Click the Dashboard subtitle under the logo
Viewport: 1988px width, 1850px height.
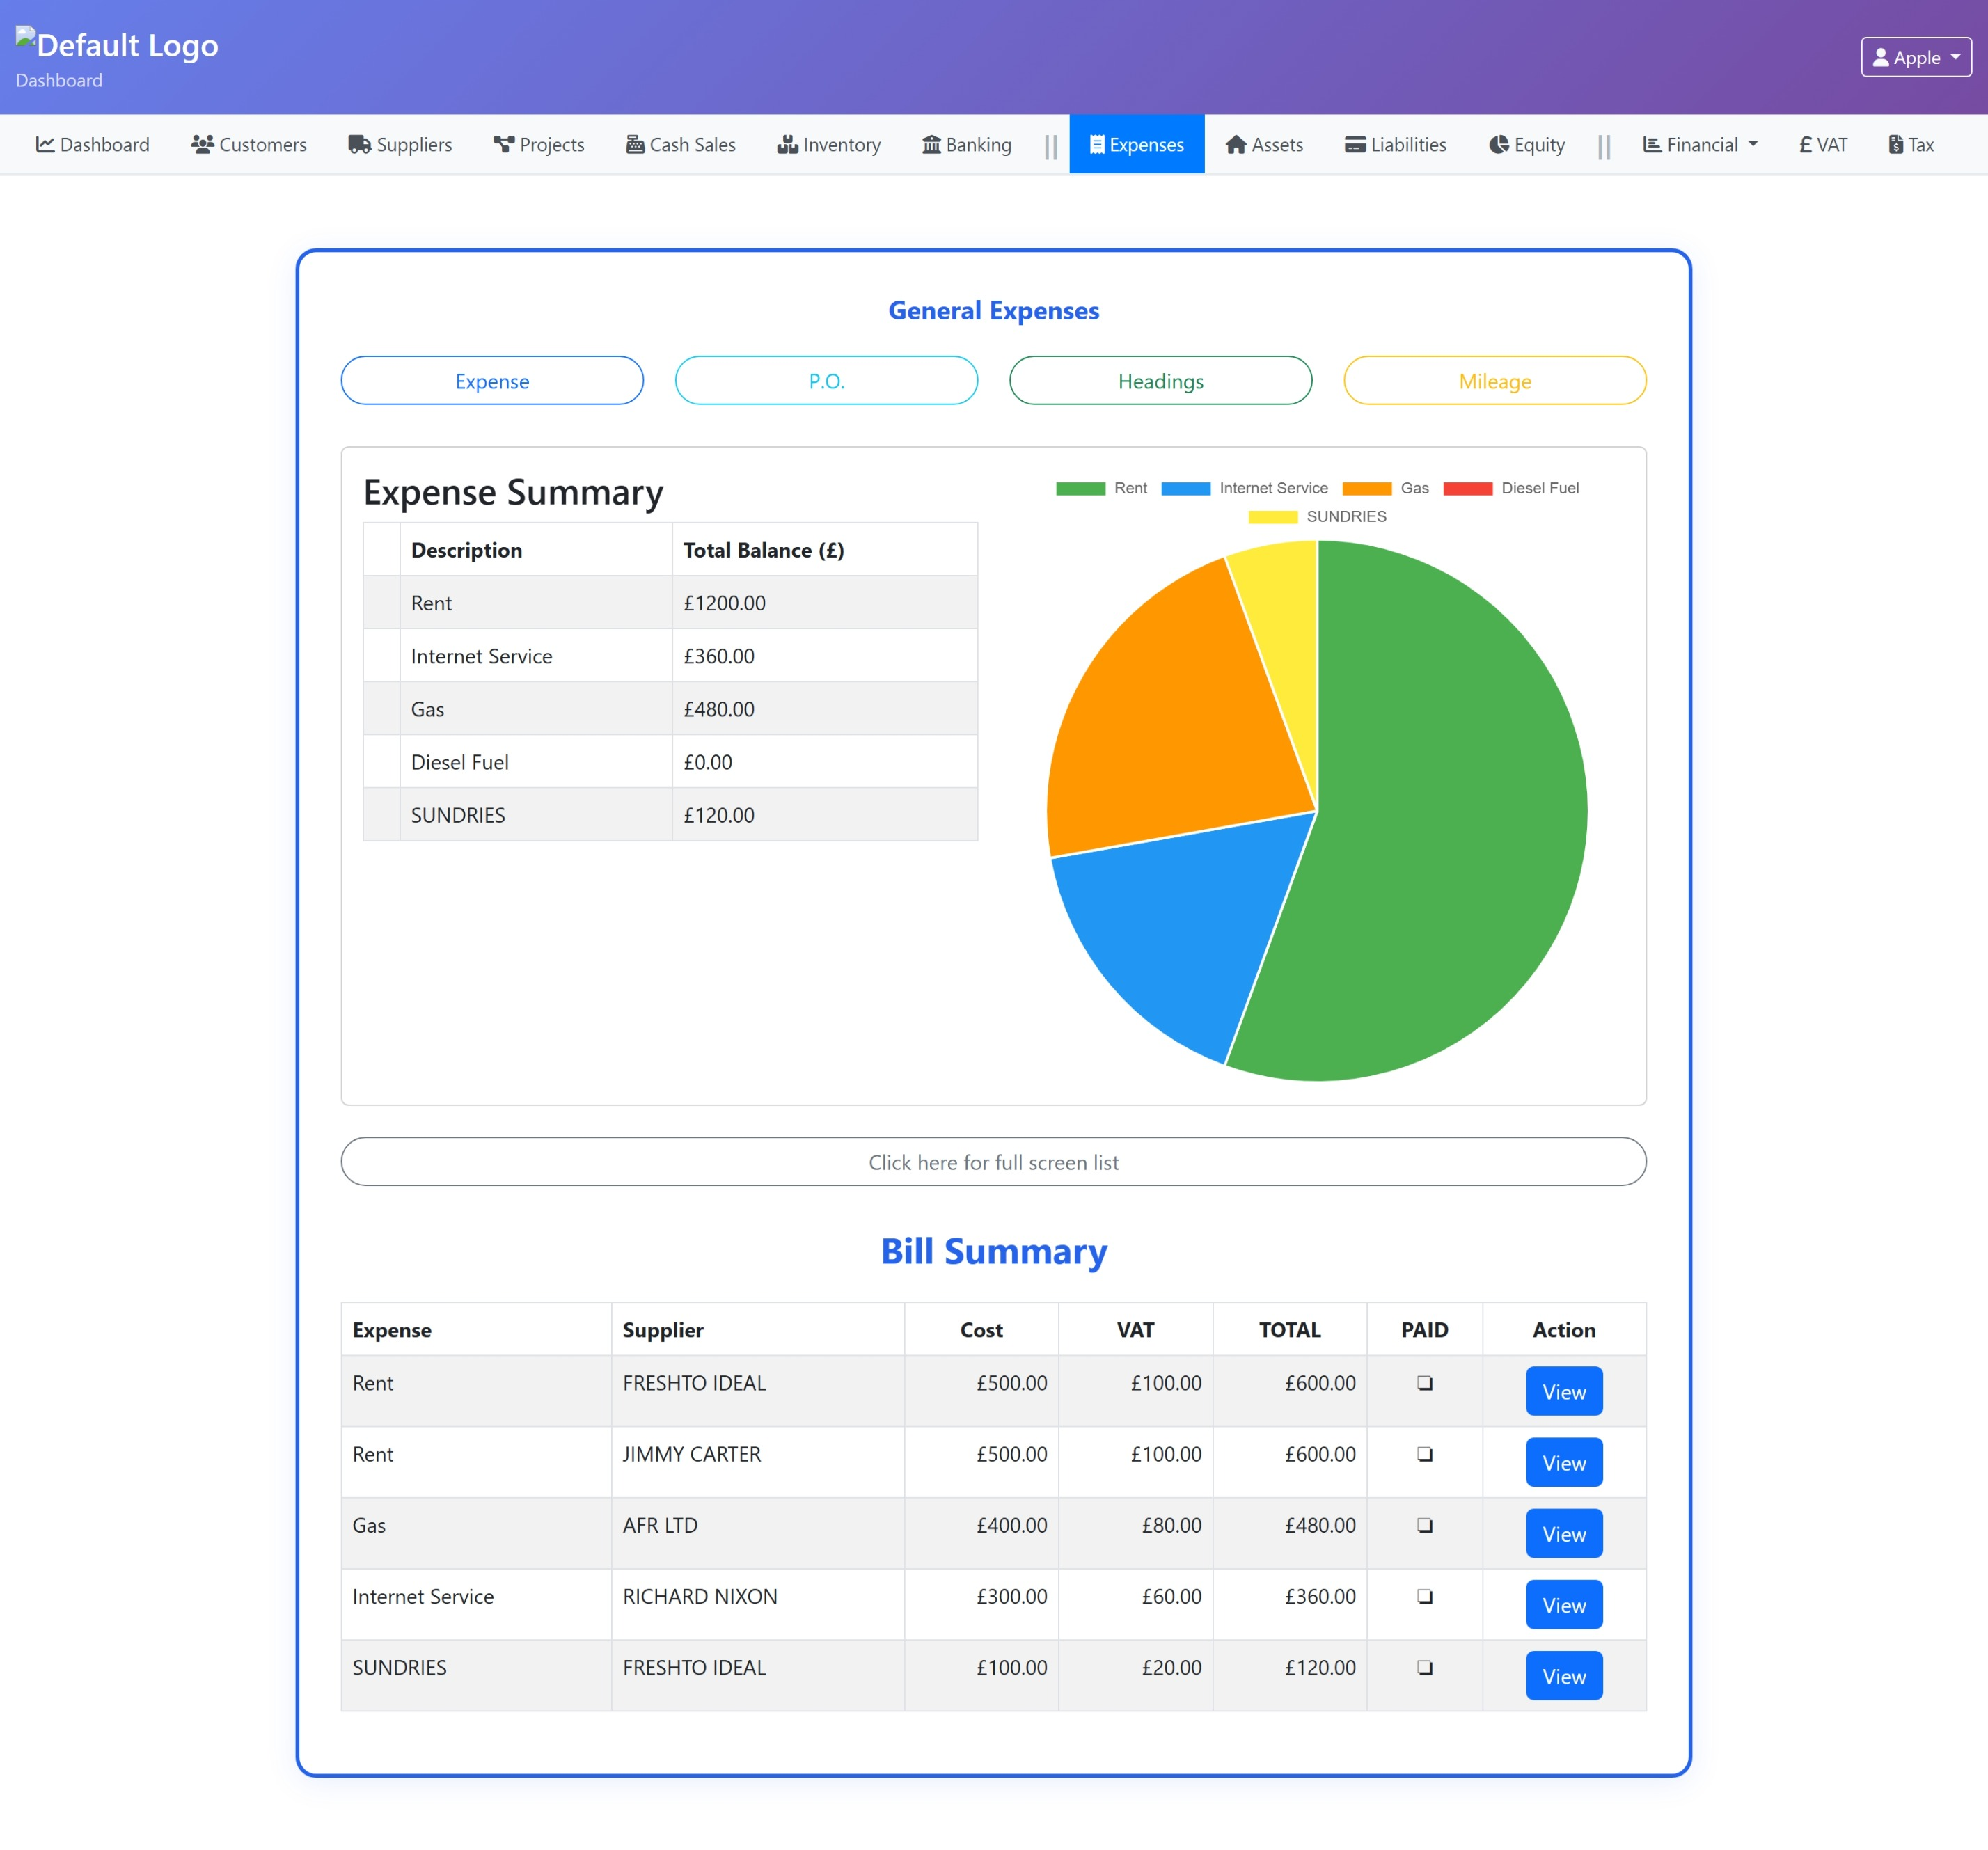[59, 80]
